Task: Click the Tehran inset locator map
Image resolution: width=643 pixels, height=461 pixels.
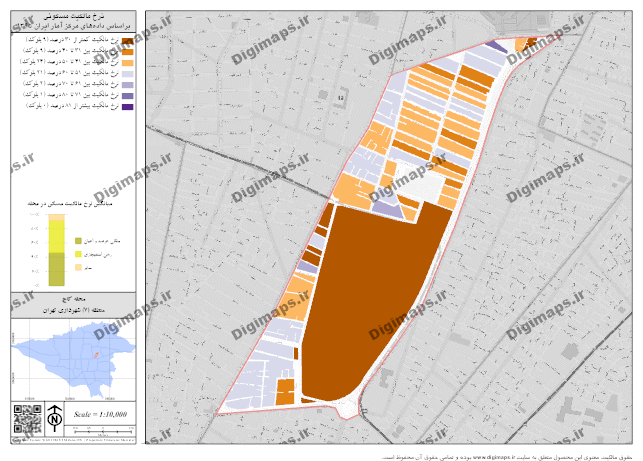Action: pos(73,360)
